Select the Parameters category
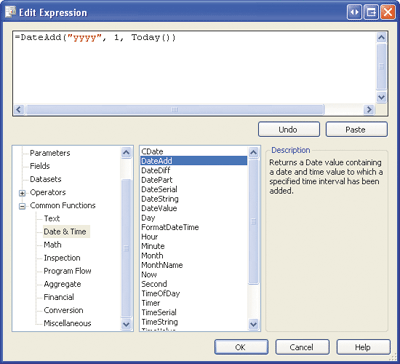400x364 pixels. pos(50,153)
